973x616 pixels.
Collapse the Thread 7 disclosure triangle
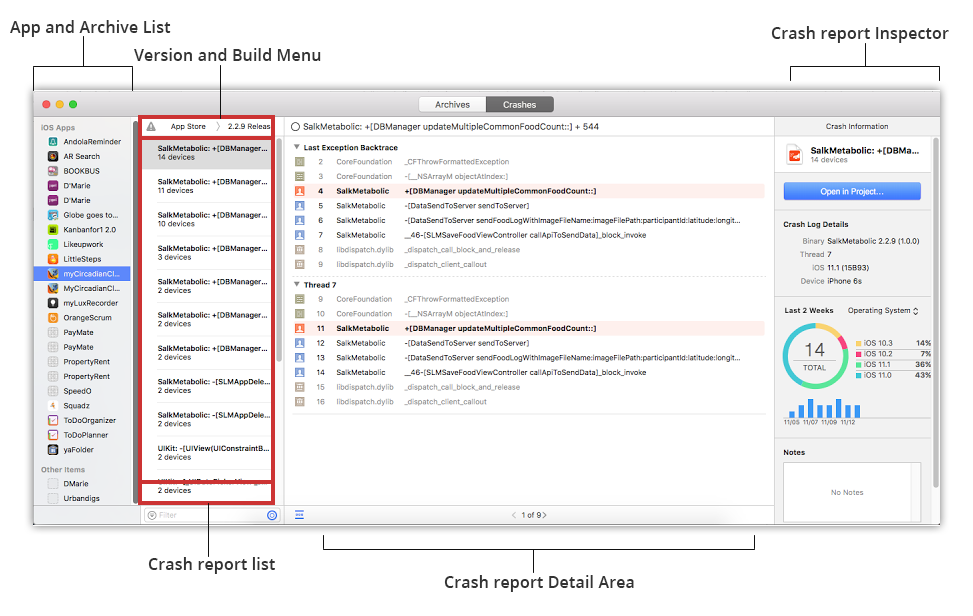[297, 285]
